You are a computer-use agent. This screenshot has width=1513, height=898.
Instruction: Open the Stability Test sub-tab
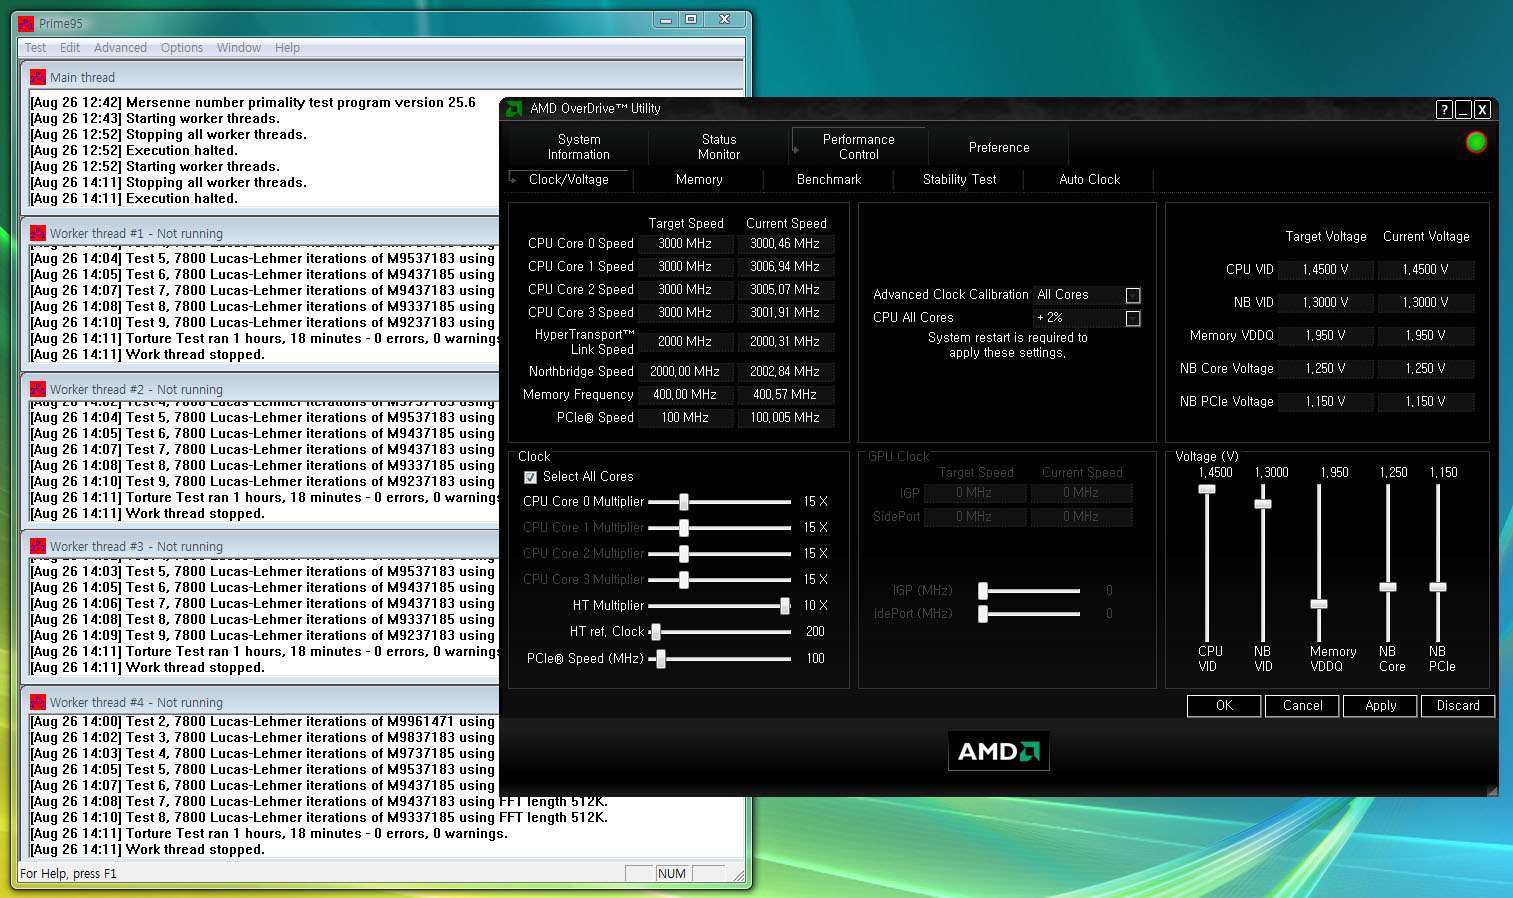960,180
